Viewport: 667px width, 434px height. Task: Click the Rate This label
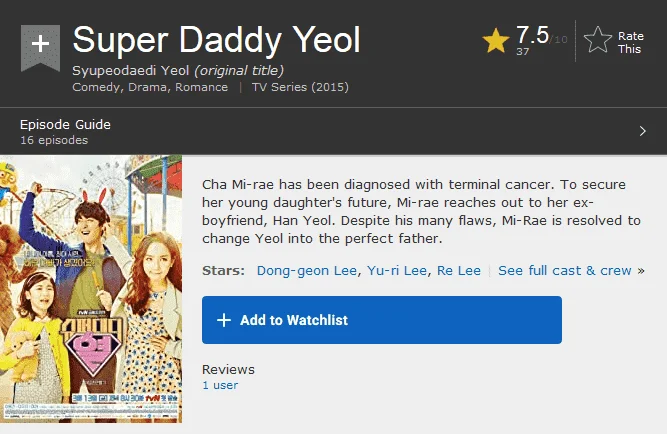(x=630, y=43)
